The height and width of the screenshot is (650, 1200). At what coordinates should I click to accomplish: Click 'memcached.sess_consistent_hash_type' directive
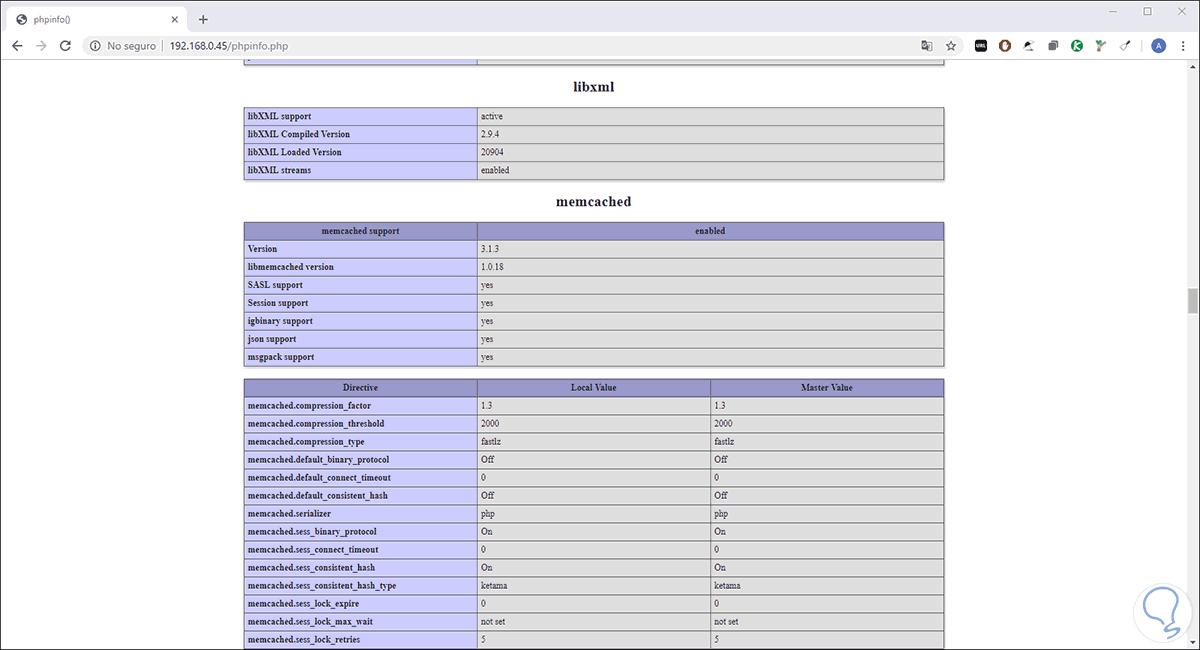323,586
